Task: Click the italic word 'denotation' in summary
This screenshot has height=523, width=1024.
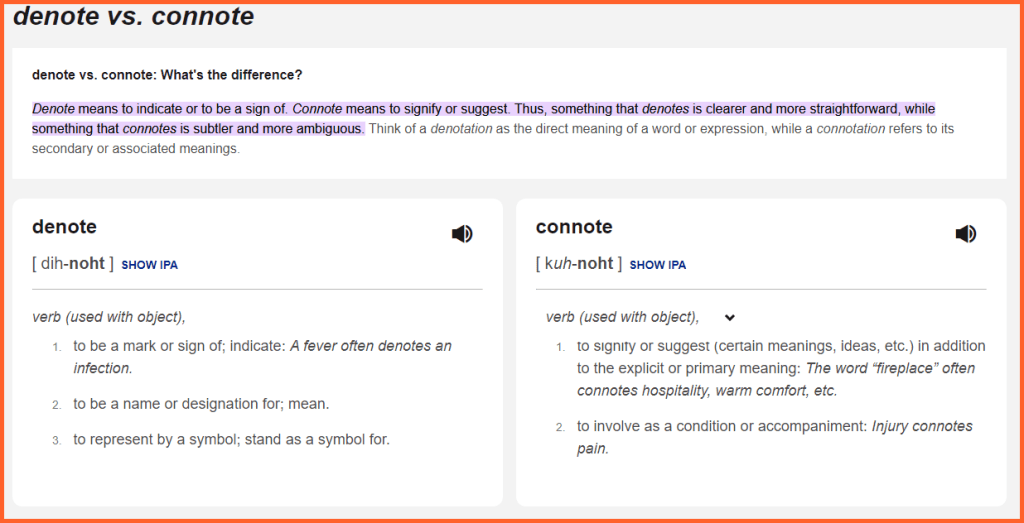Action: [x=461, y=129]
